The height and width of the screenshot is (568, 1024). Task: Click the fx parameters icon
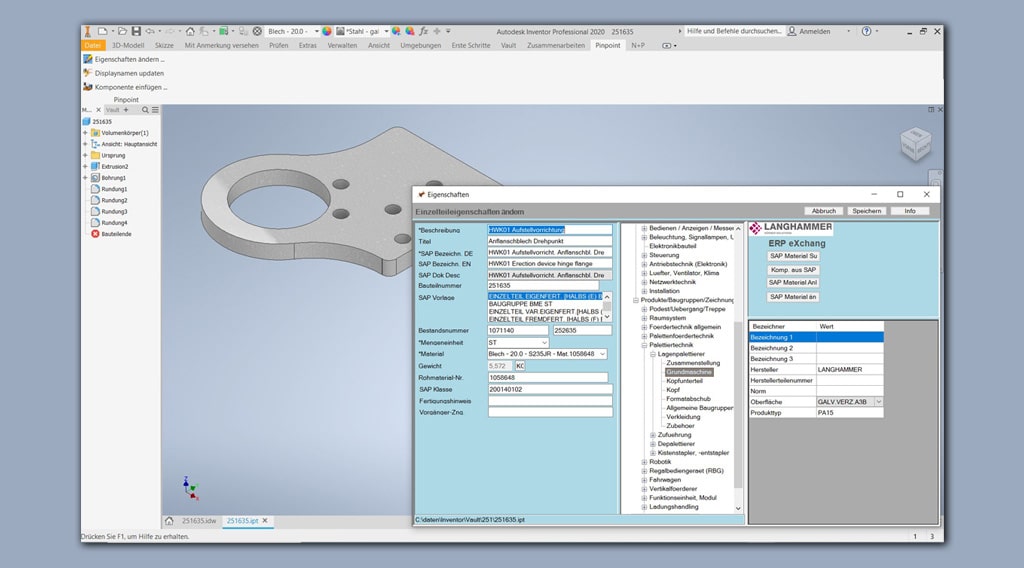click(424, 31)
